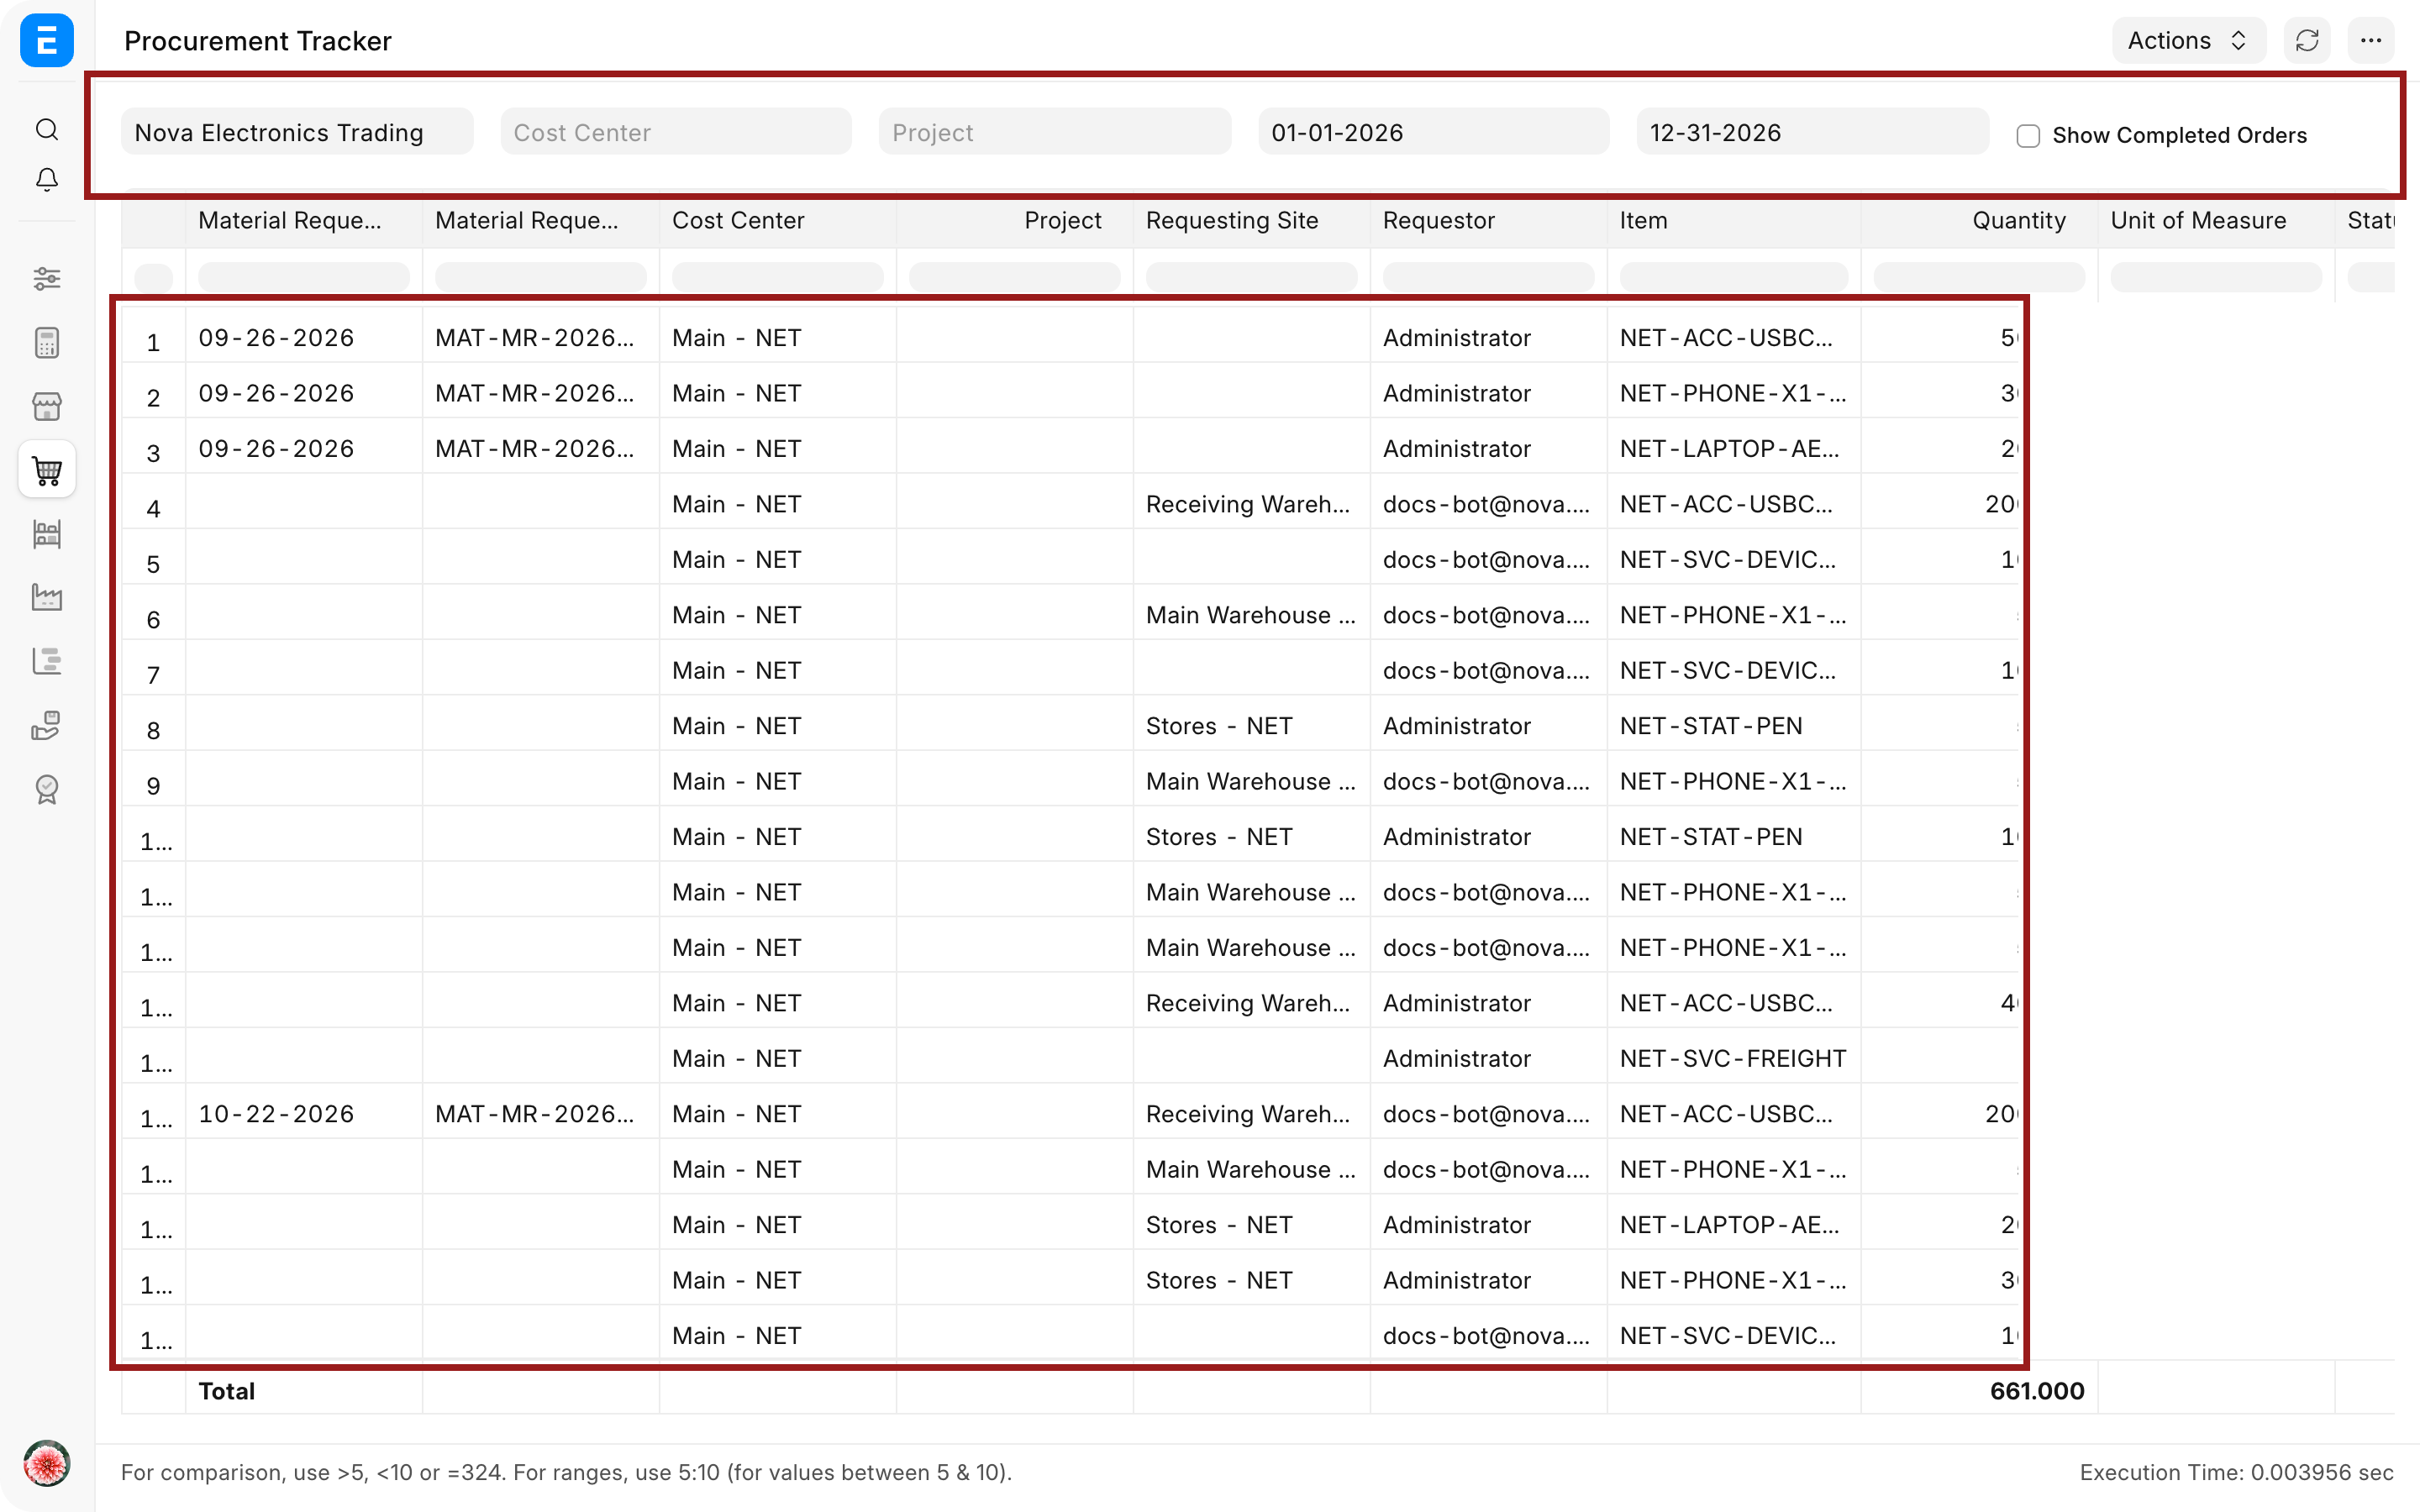Click row 4 Receiving Wareh... site cell
This screenshot has height=1512, width=2420.
click(x=1251, y=503)
